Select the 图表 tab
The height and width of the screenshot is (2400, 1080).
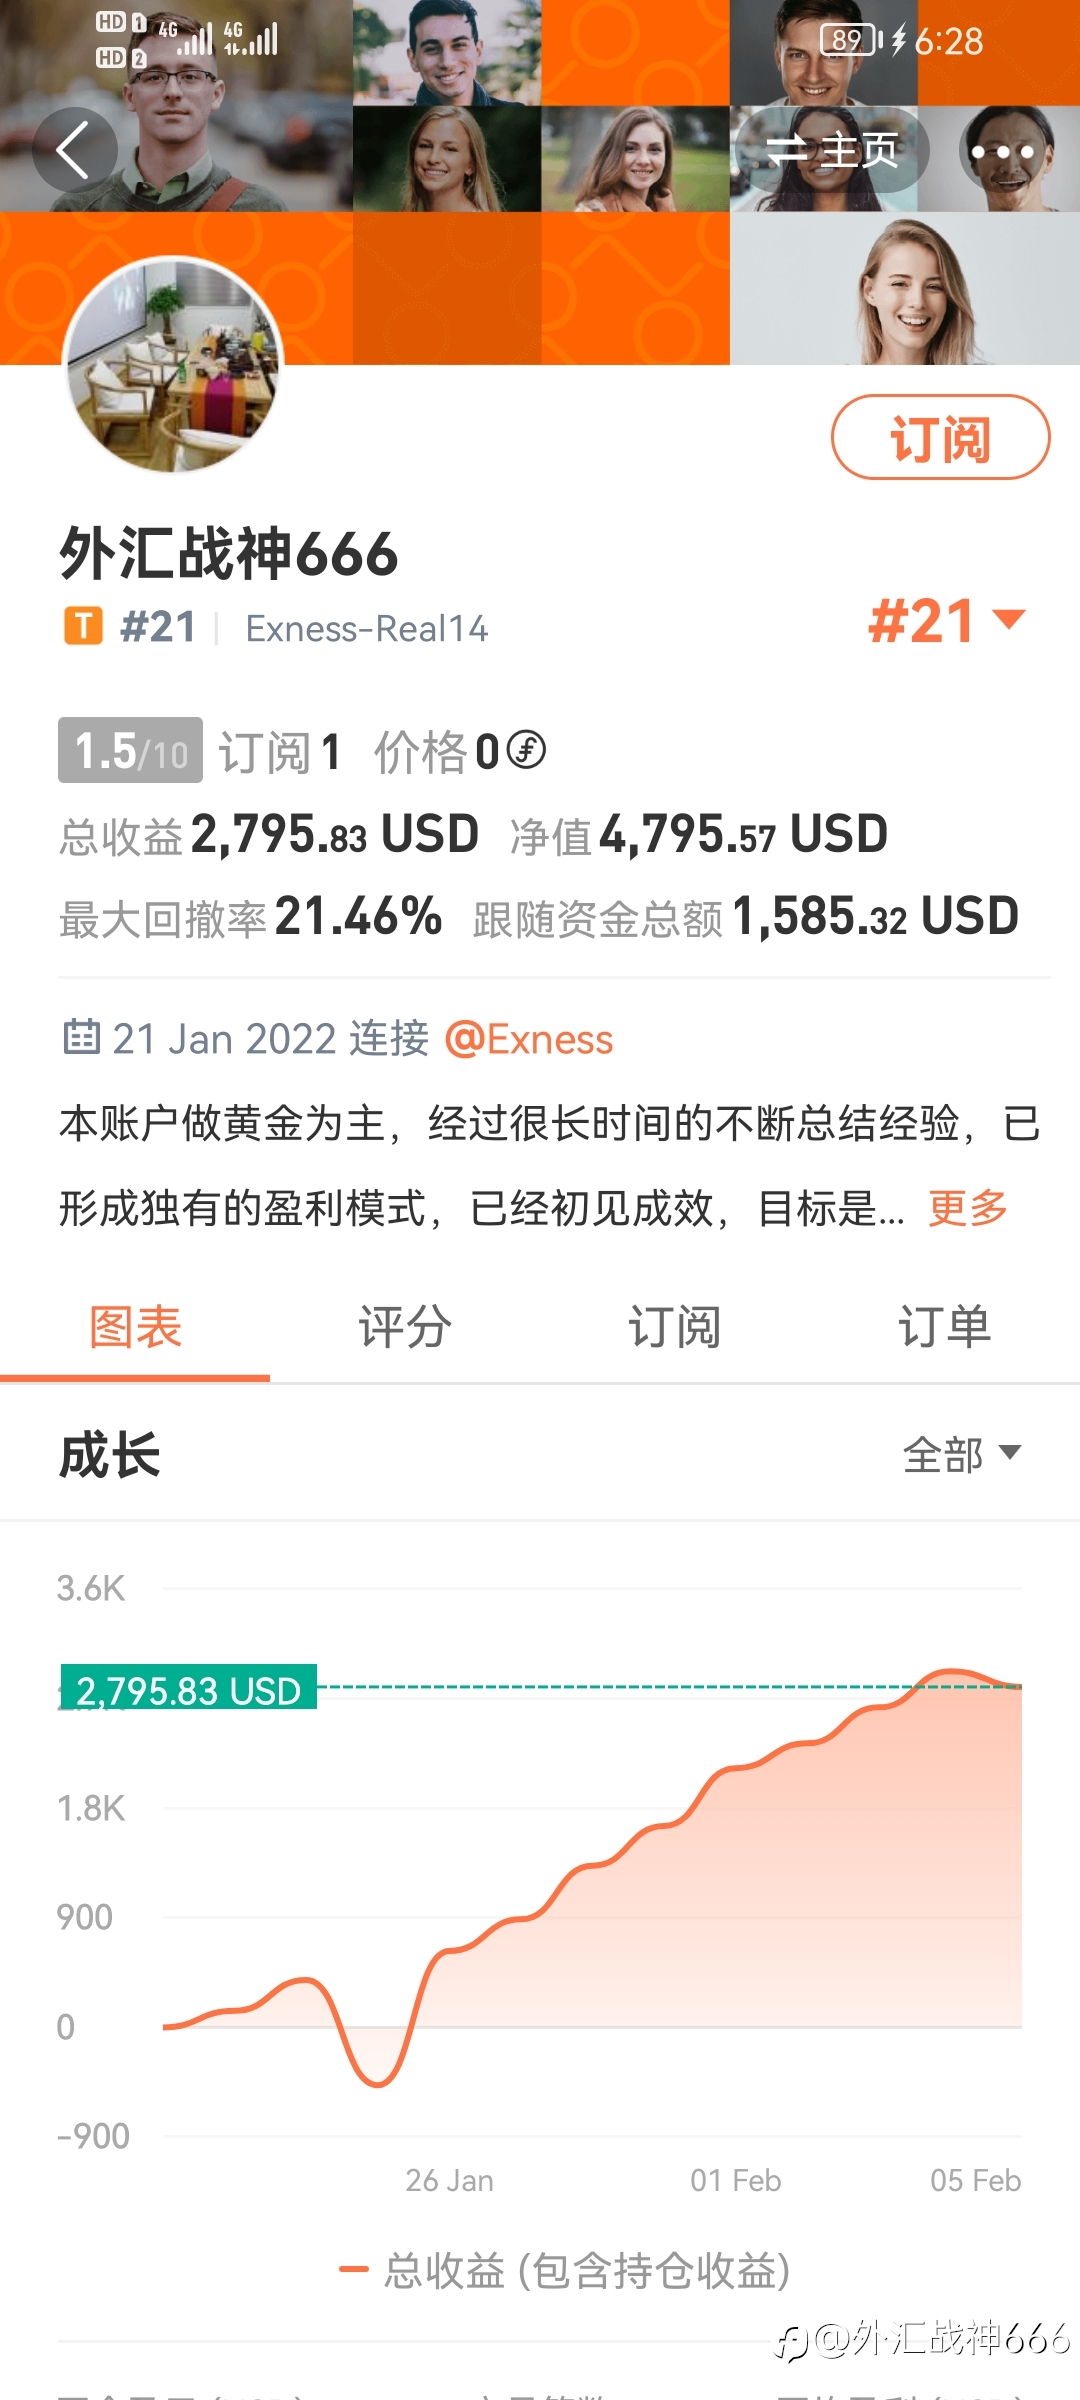(135, 1328)
